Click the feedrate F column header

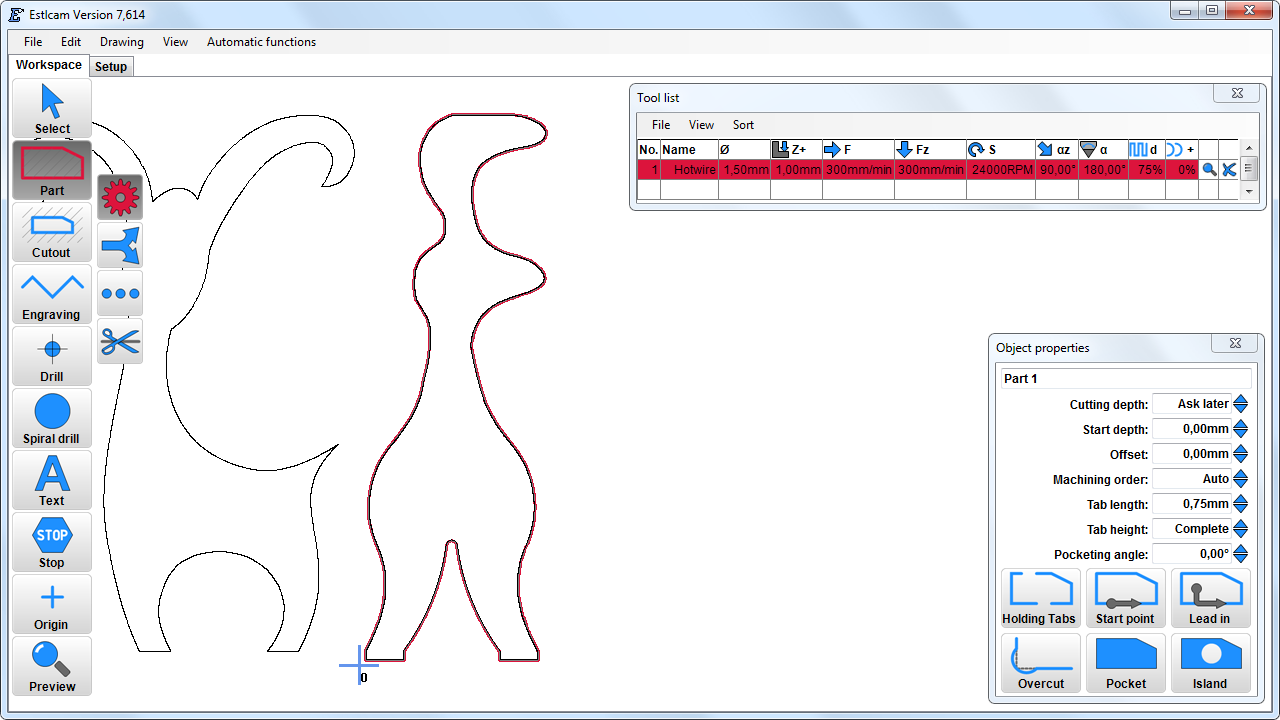[858, 150]
